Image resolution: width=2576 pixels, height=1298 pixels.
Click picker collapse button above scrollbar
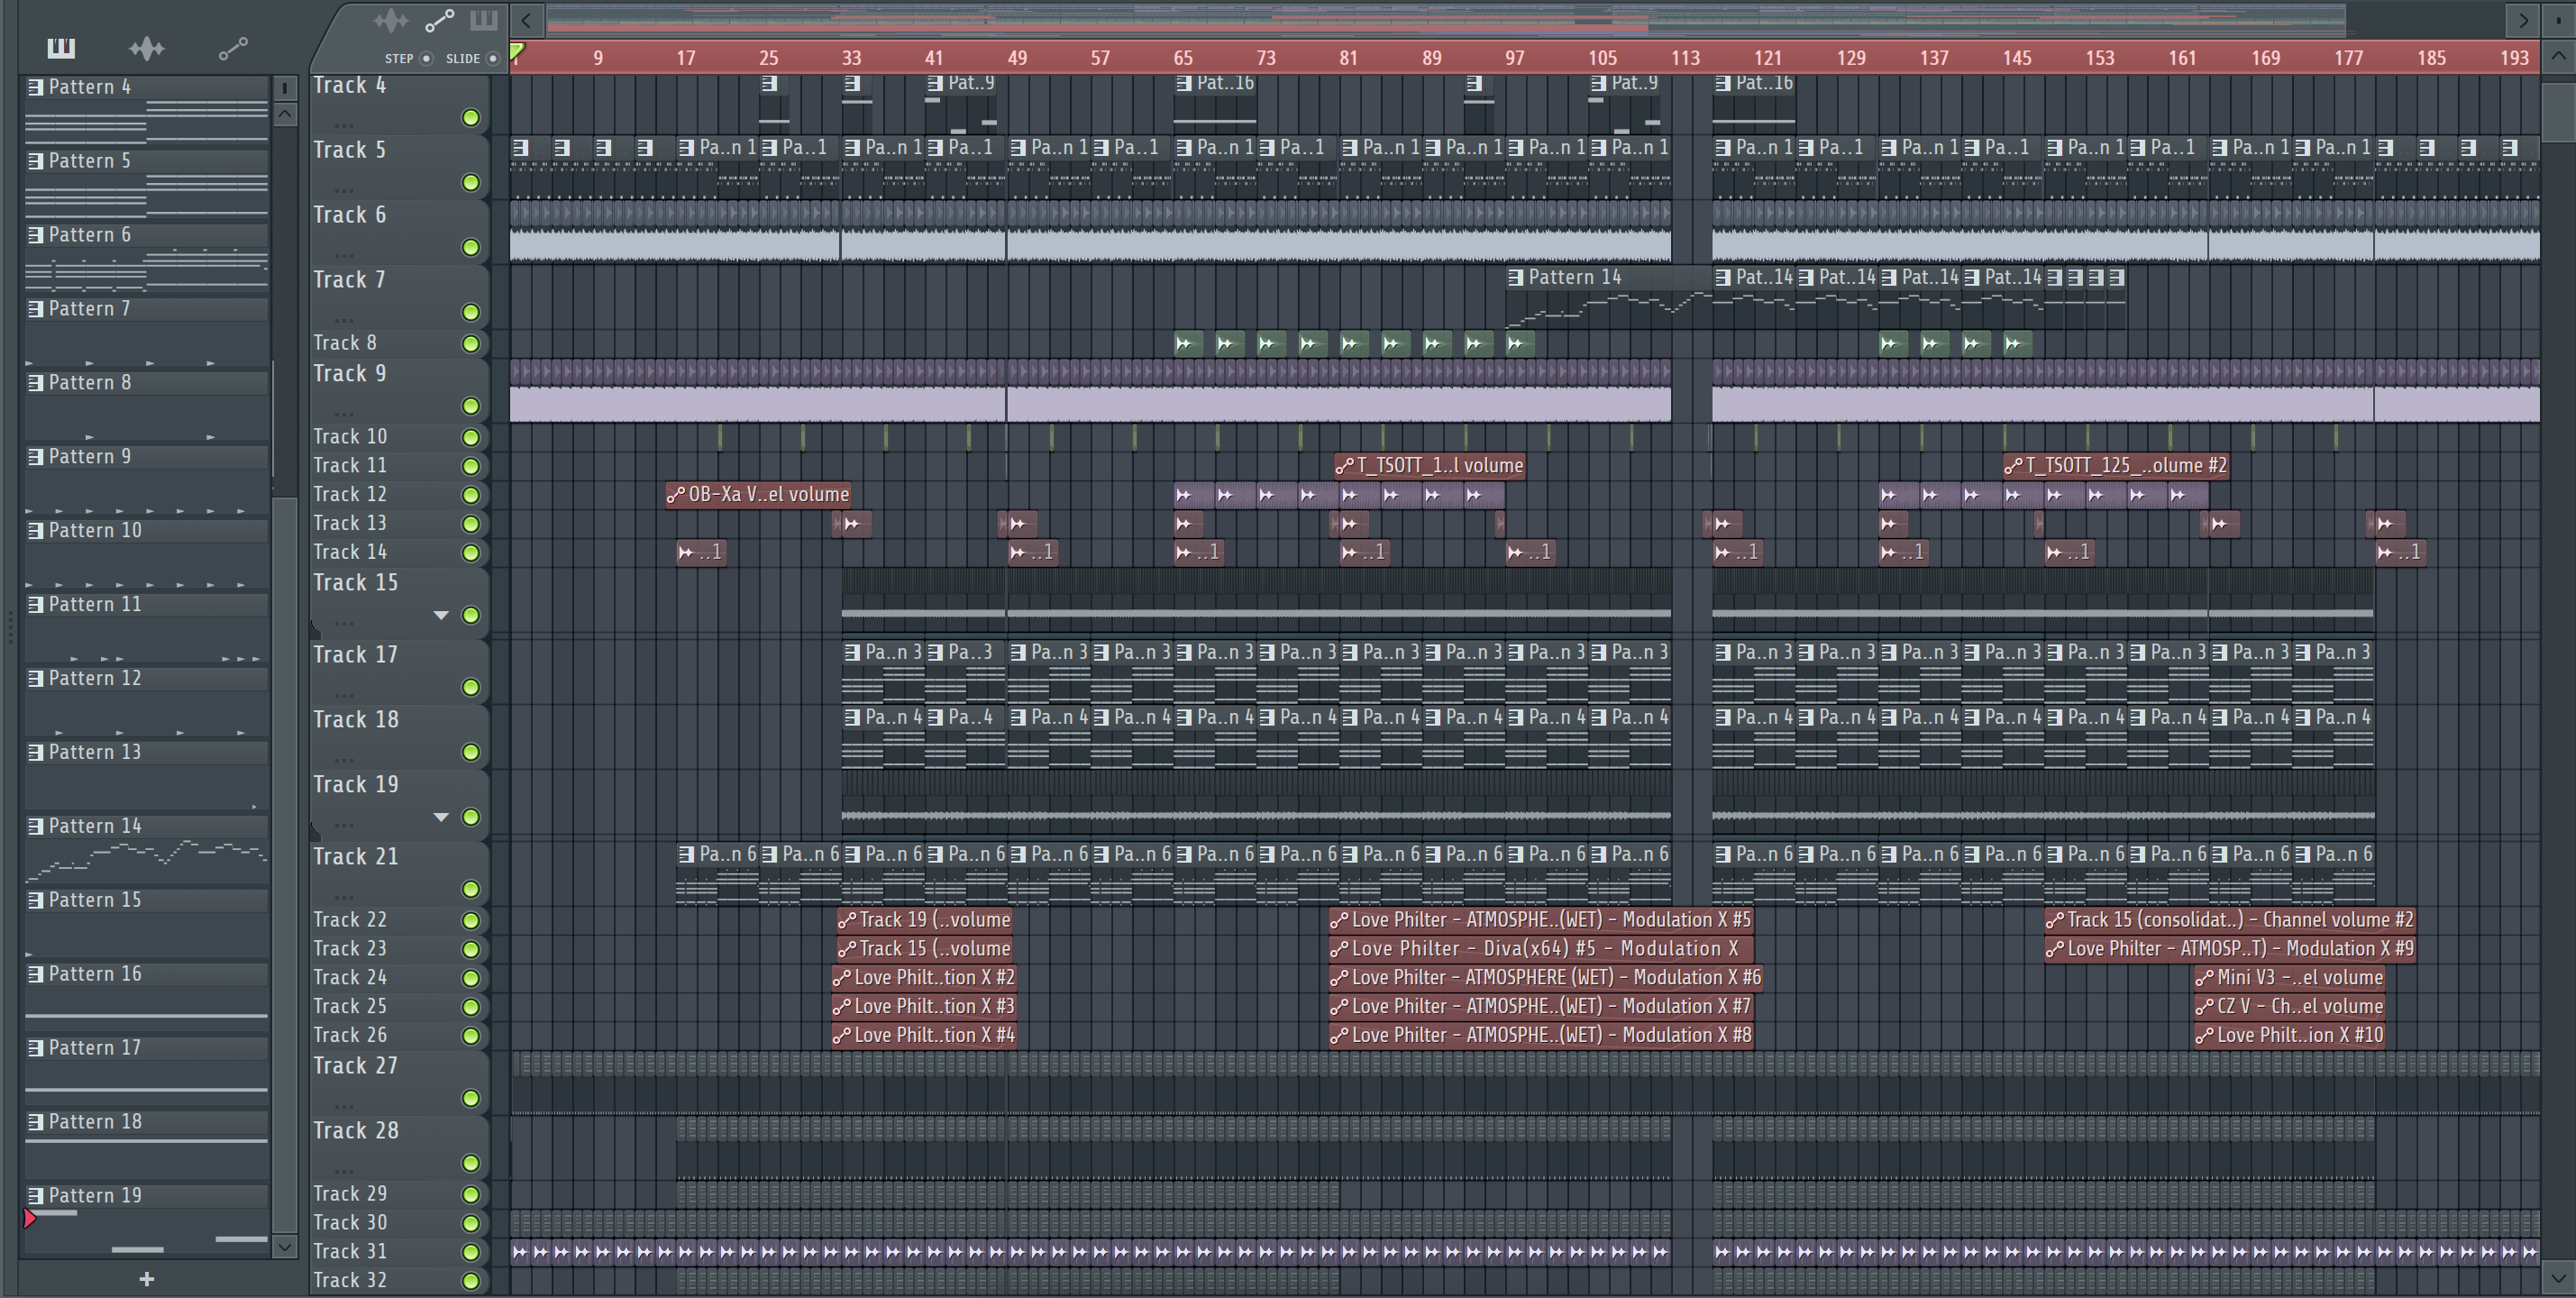[x=285, y=88]
